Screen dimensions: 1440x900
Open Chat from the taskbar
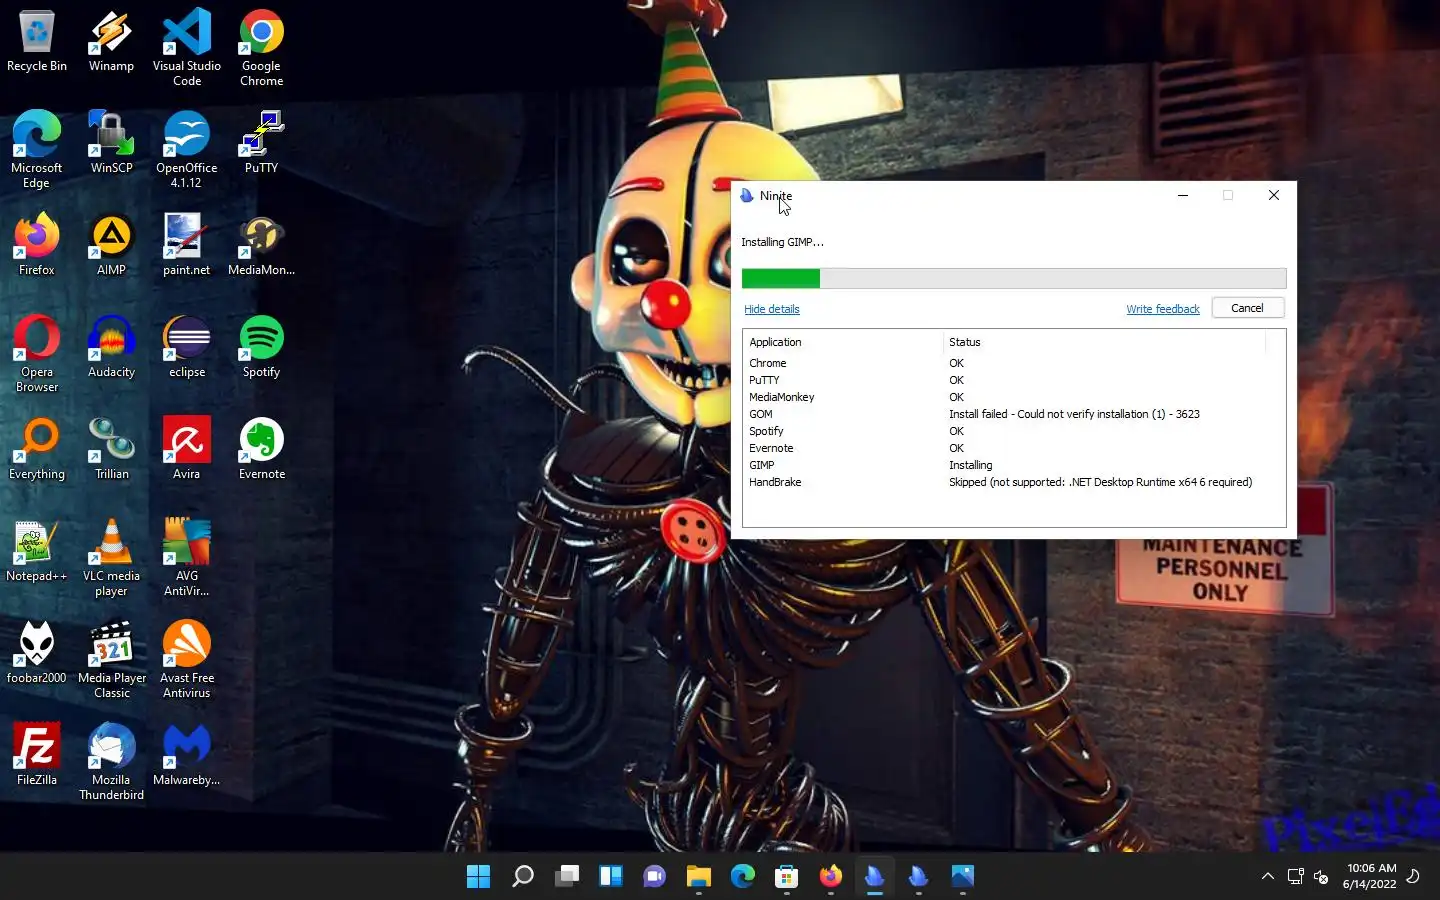(654, 877)
